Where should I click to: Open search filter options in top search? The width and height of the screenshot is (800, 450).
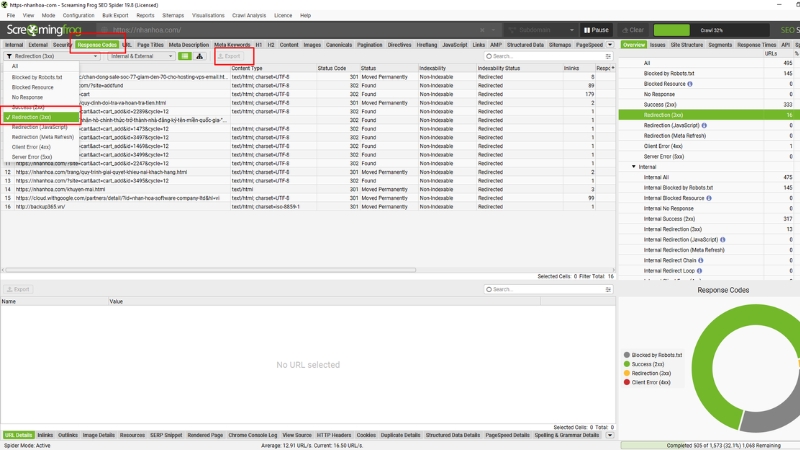pyautogui.click(x=608, y=56)
